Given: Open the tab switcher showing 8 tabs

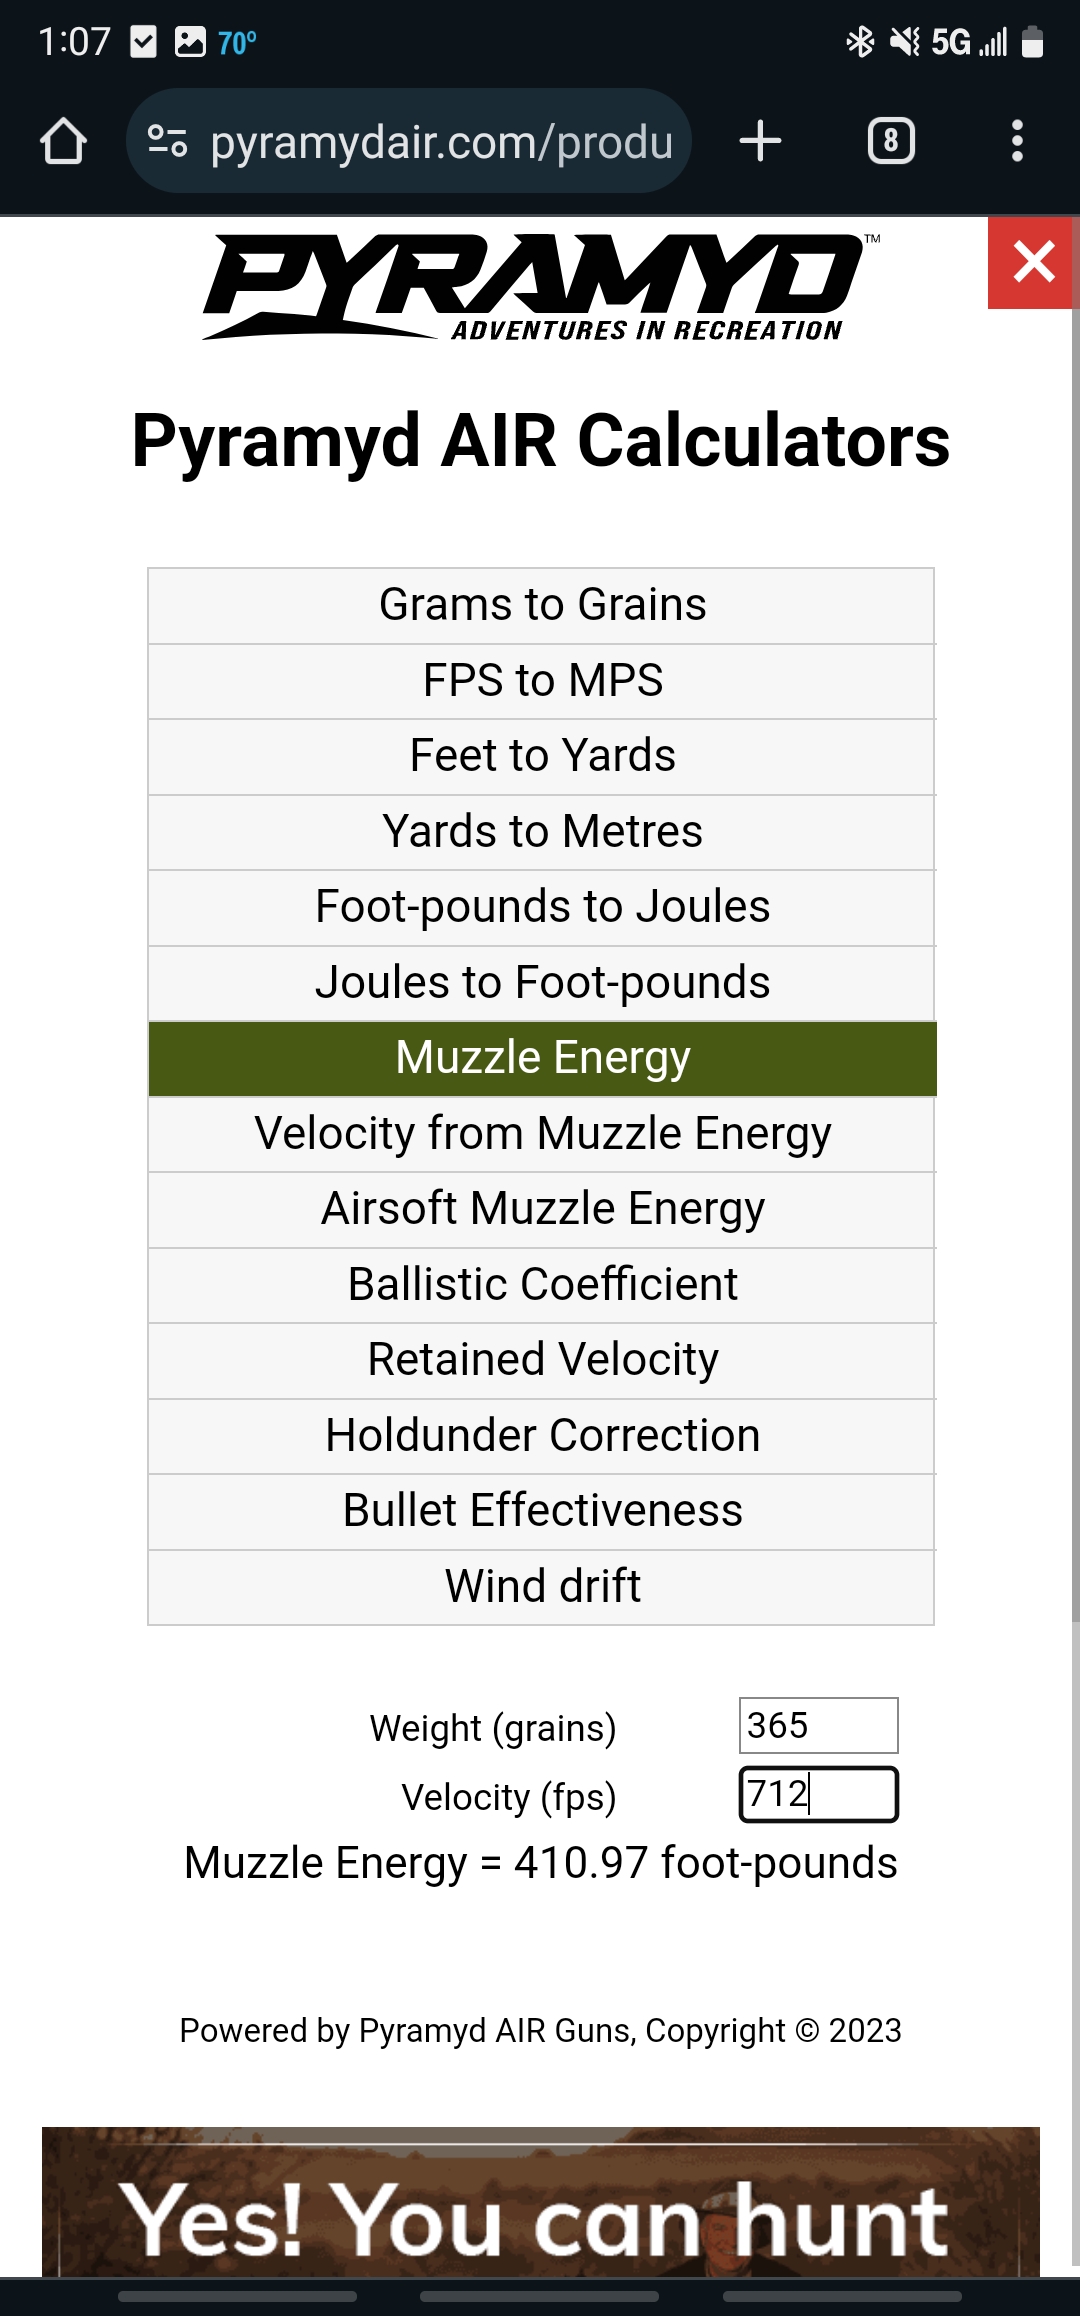Looking at the screenshot, I should (x=891, y=141).
